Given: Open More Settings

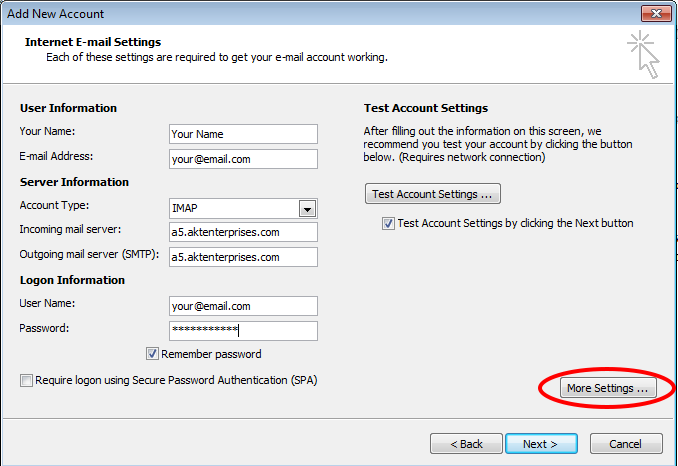Looking at the screenshot, I should coord(608,388).
